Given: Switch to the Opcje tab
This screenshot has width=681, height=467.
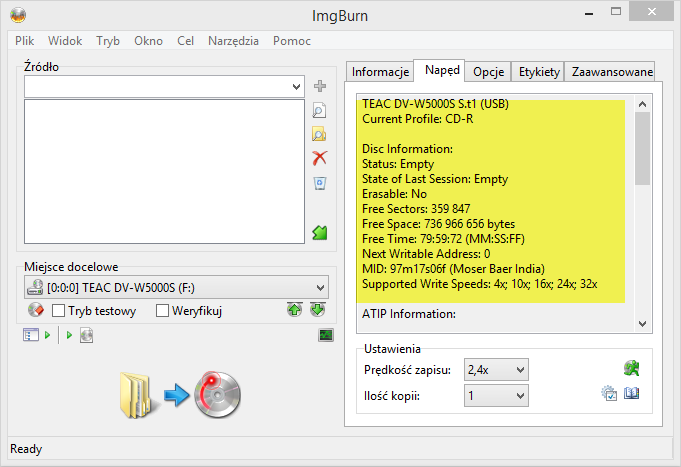Looking at the screenshot, I should click(x=489, y=72).
